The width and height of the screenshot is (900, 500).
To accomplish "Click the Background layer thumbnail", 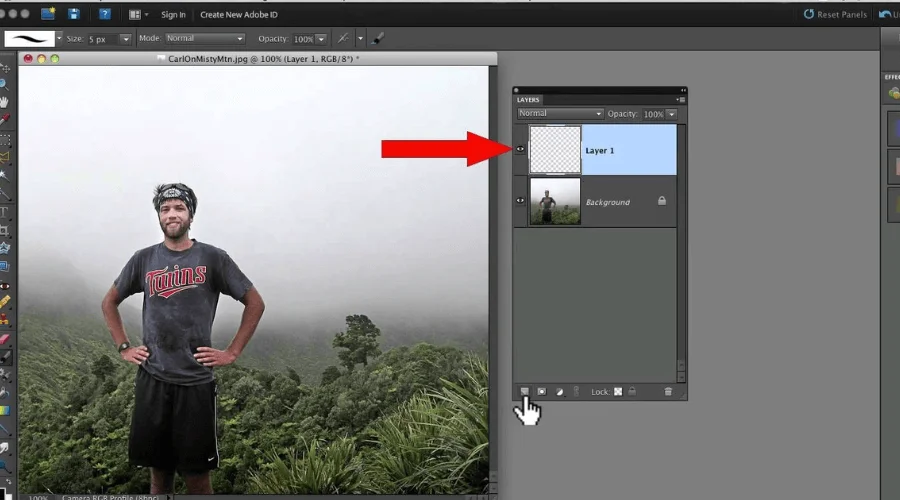I will click(555, 201).
